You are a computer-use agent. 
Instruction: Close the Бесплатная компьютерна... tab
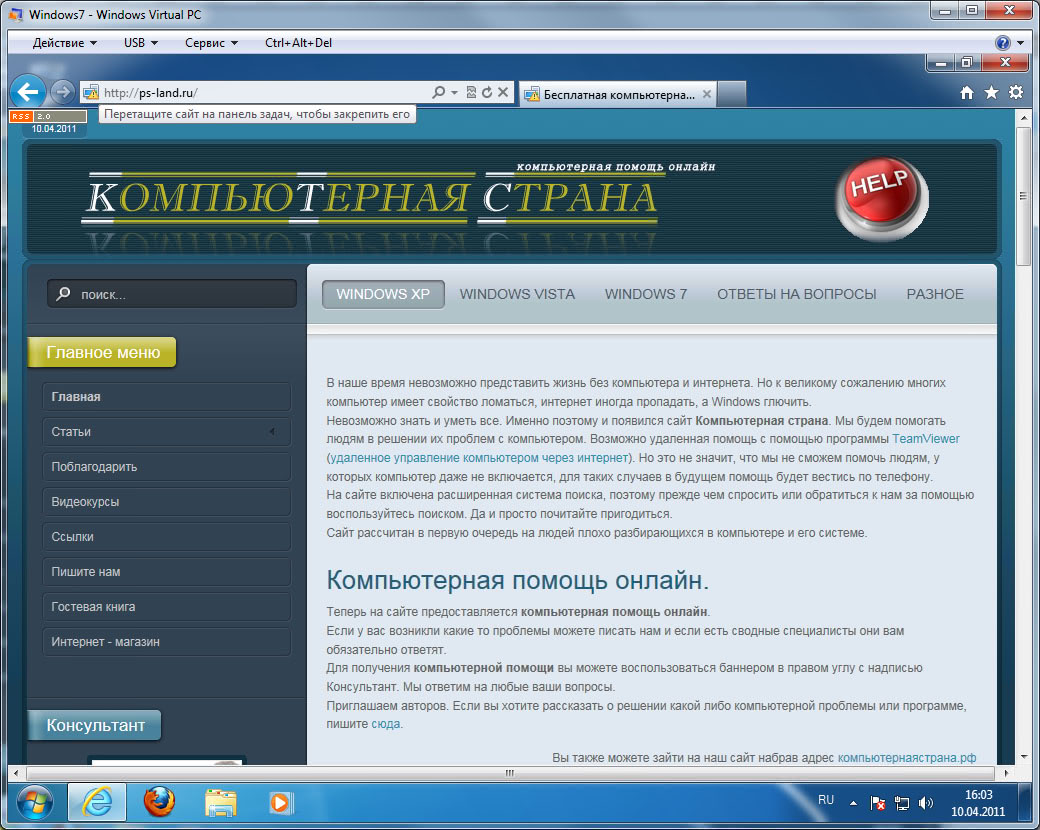pos(707,94)
